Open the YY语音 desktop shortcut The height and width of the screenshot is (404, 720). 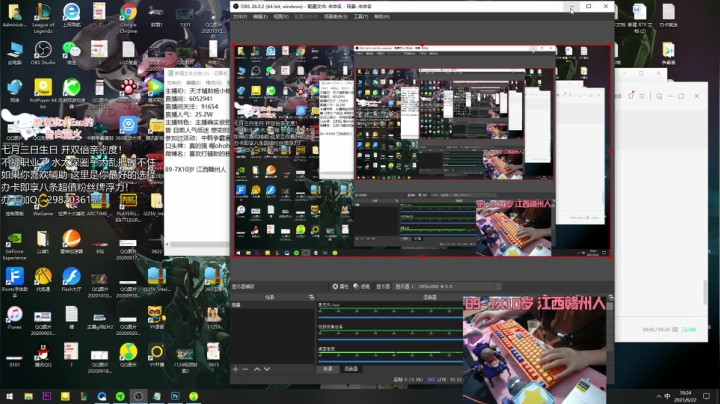(156, 318)
